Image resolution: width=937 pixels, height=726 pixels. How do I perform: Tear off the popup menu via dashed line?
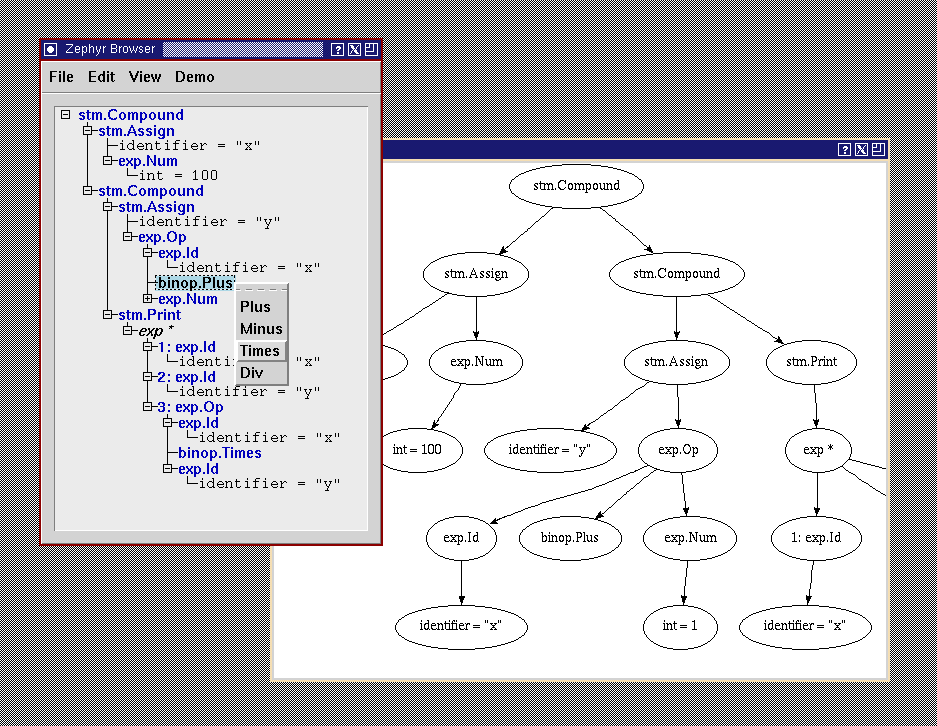(x=261, y=290)
